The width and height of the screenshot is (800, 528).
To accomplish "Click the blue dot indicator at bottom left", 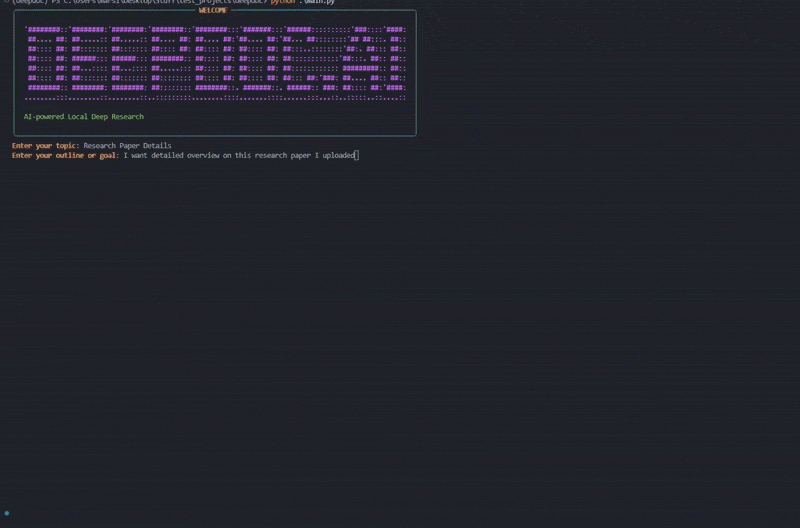I will (7, 513).
